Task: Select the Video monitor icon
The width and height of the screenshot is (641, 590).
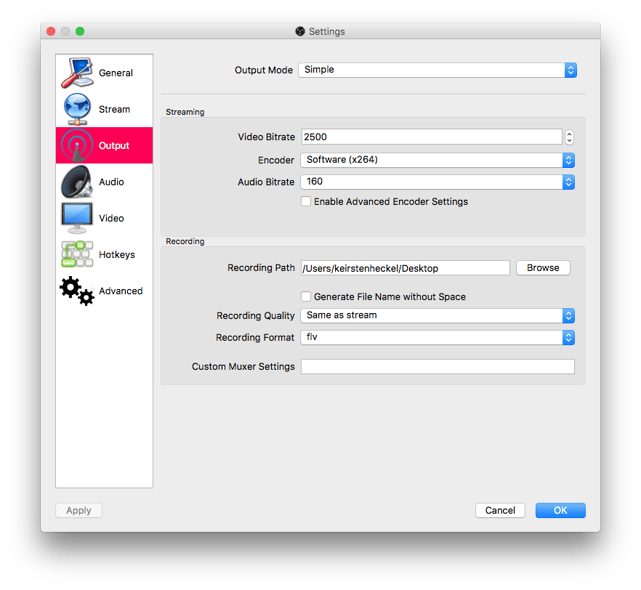Action: [x=77, y=218]
